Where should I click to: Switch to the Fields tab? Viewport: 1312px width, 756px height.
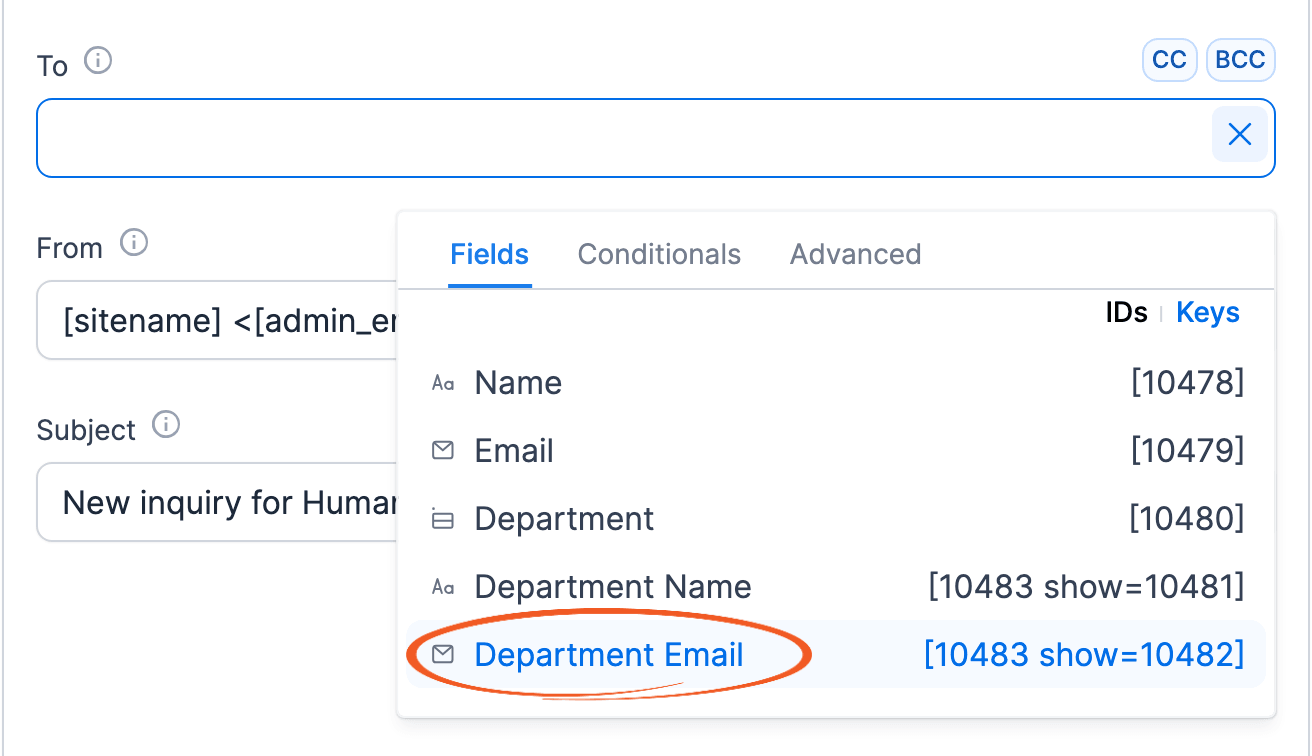pyautogui.click(x=490, y=254)
